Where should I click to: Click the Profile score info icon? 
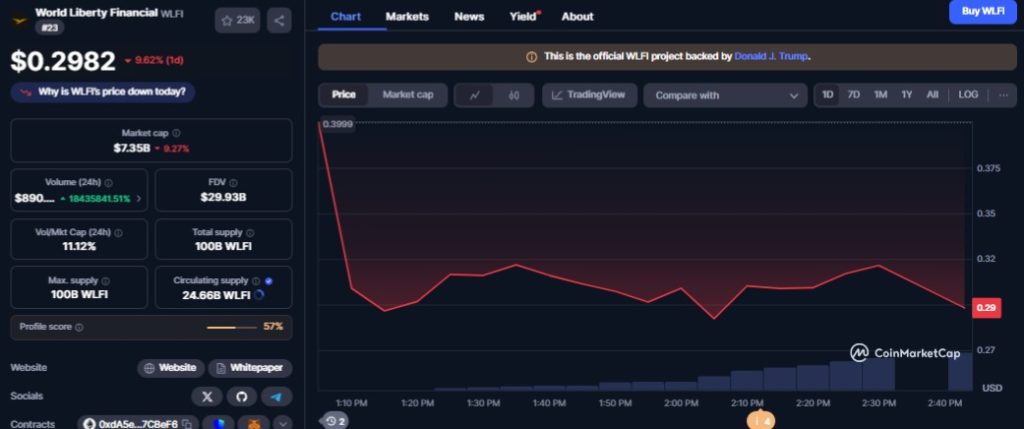79,327
